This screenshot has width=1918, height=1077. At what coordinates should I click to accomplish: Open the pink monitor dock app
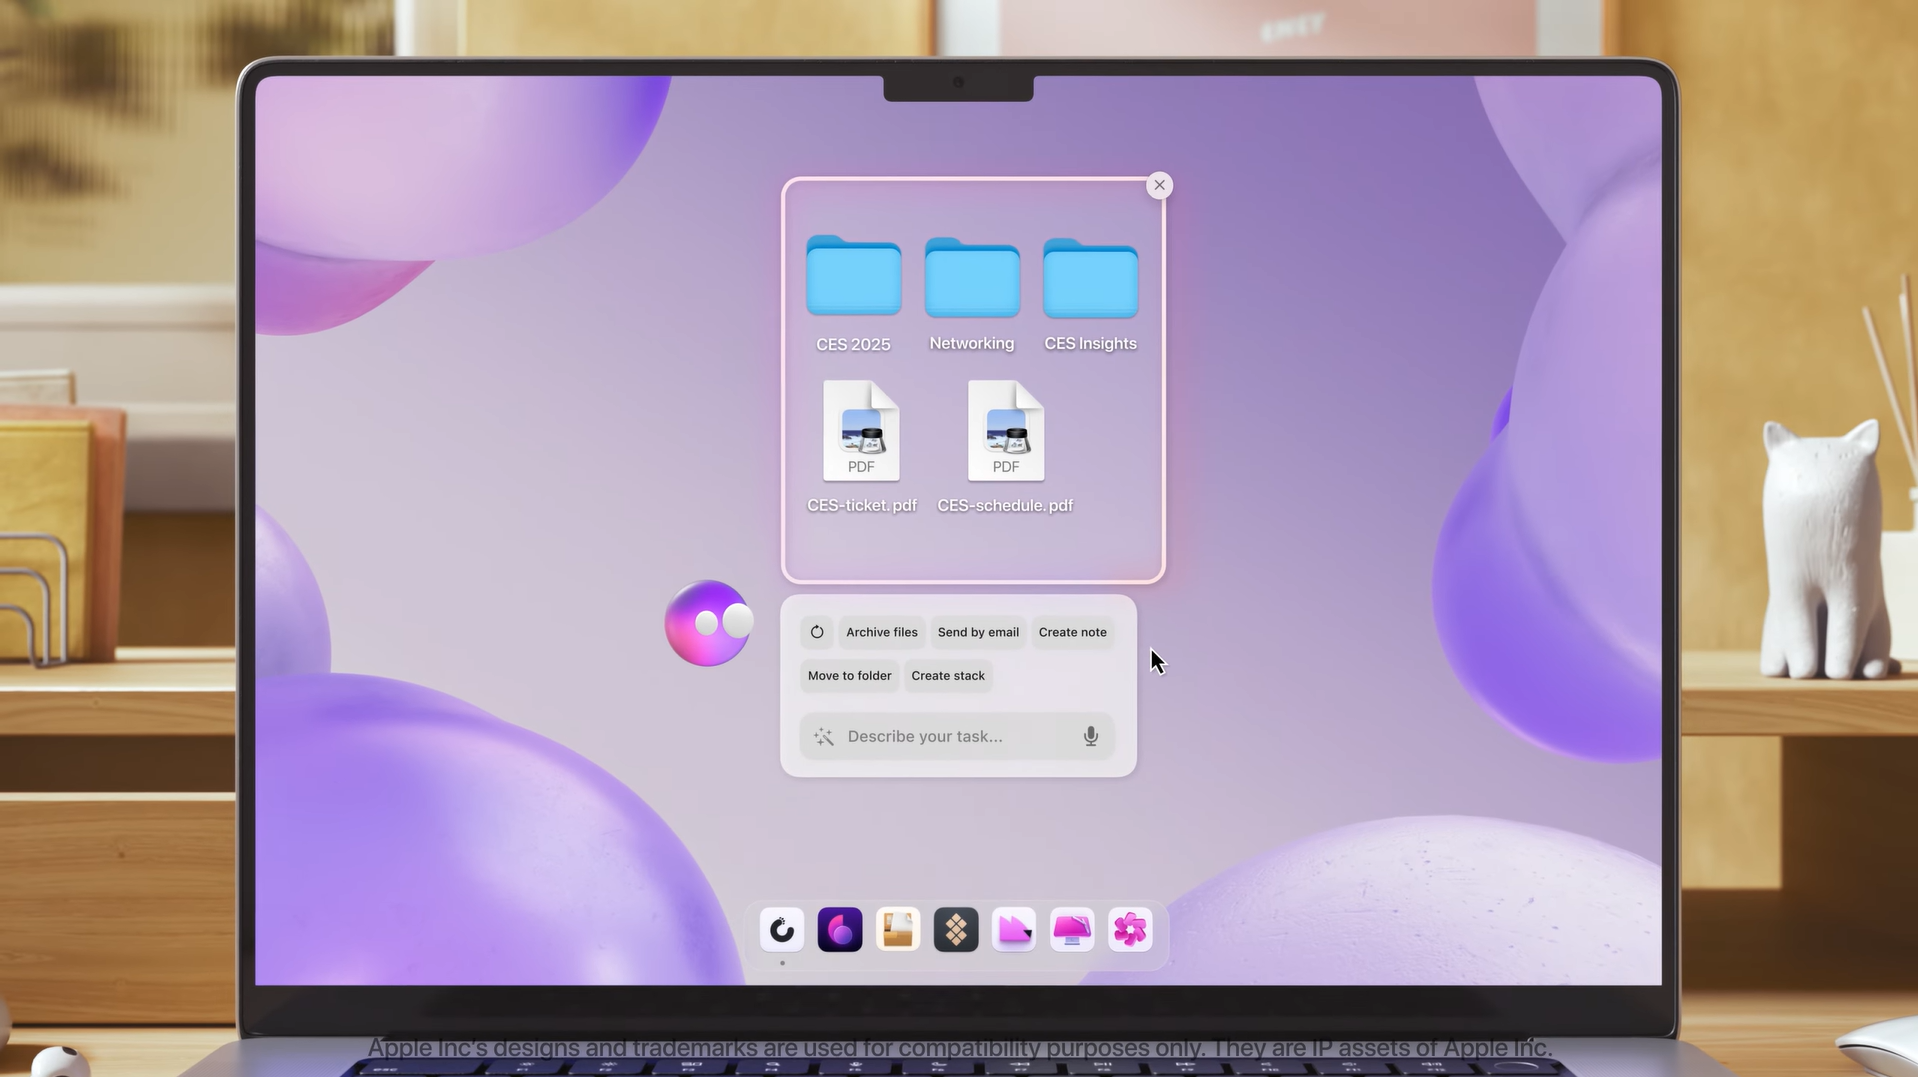[1072, 930]
